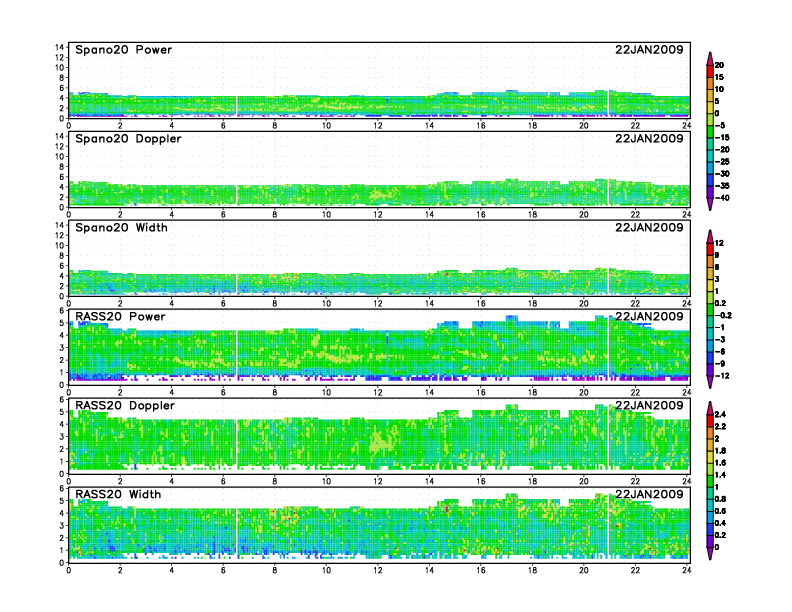Click the '-12' label on the middle colorbar
Viewport: 792px width, 612px height.
pyautogui.click(x=722, y=376)
